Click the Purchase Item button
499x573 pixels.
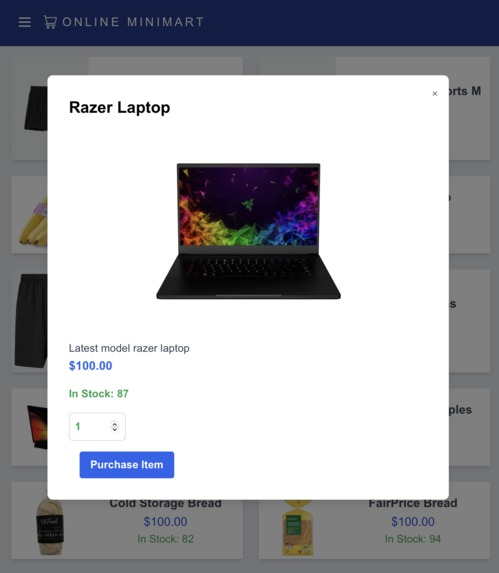click(127, 464)
